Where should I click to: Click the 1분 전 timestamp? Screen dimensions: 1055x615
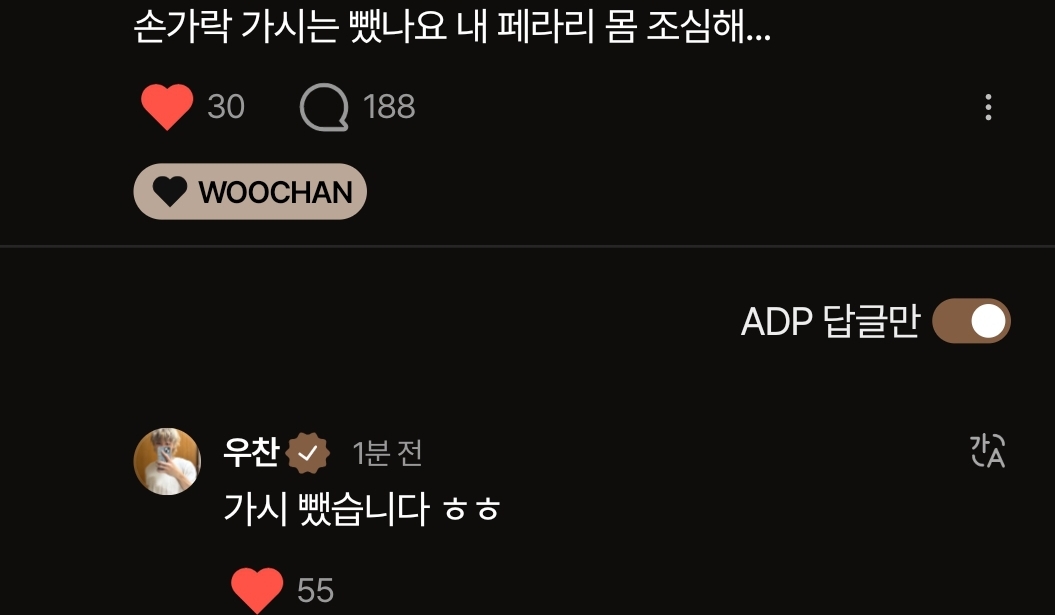click(388, 453)
